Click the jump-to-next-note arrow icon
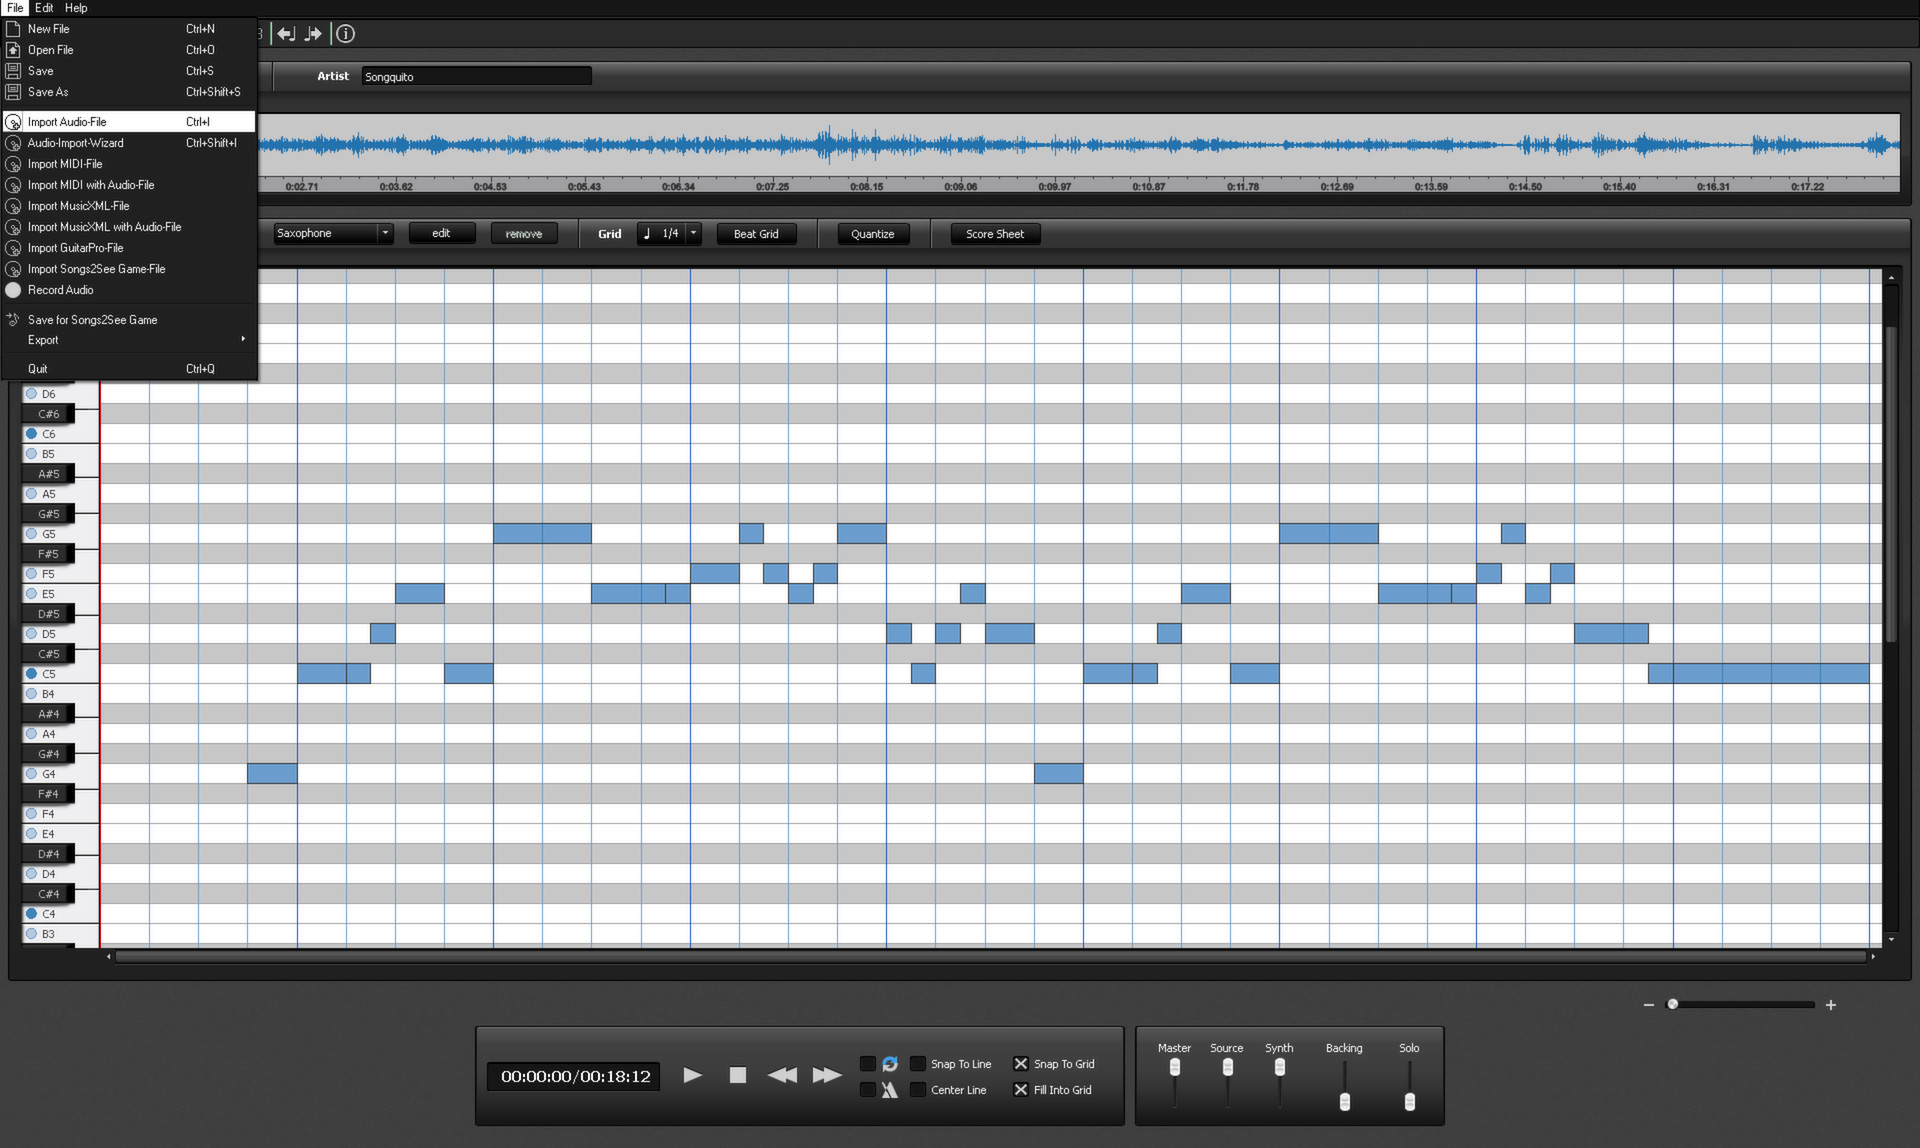1920x1148 pixels. 313,33
